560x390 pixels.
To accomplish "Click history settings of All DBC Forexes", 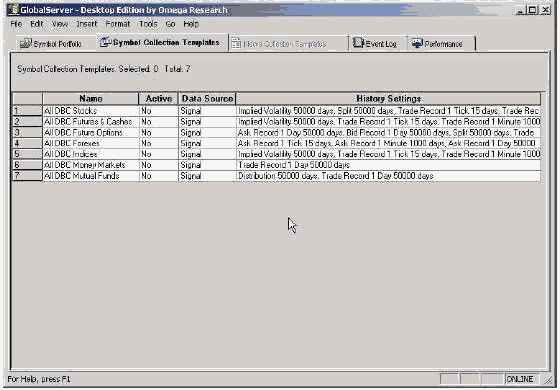I will click(x=389, y=143).
